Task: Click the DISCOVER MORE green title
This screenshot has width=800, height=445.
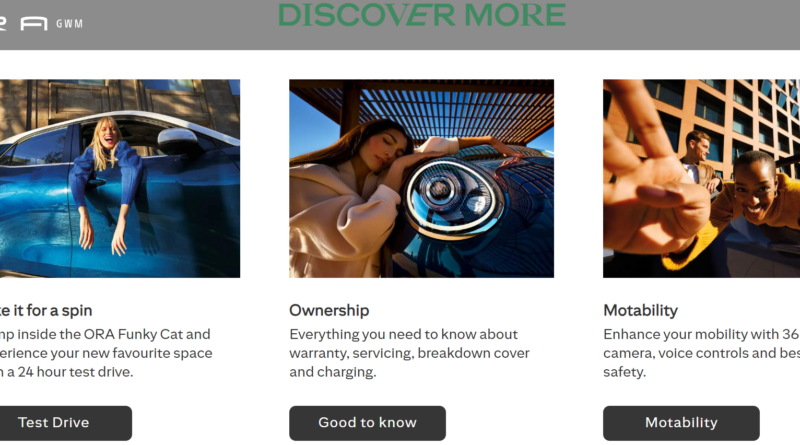Action: pyautogui.click(x=422, y=15)
